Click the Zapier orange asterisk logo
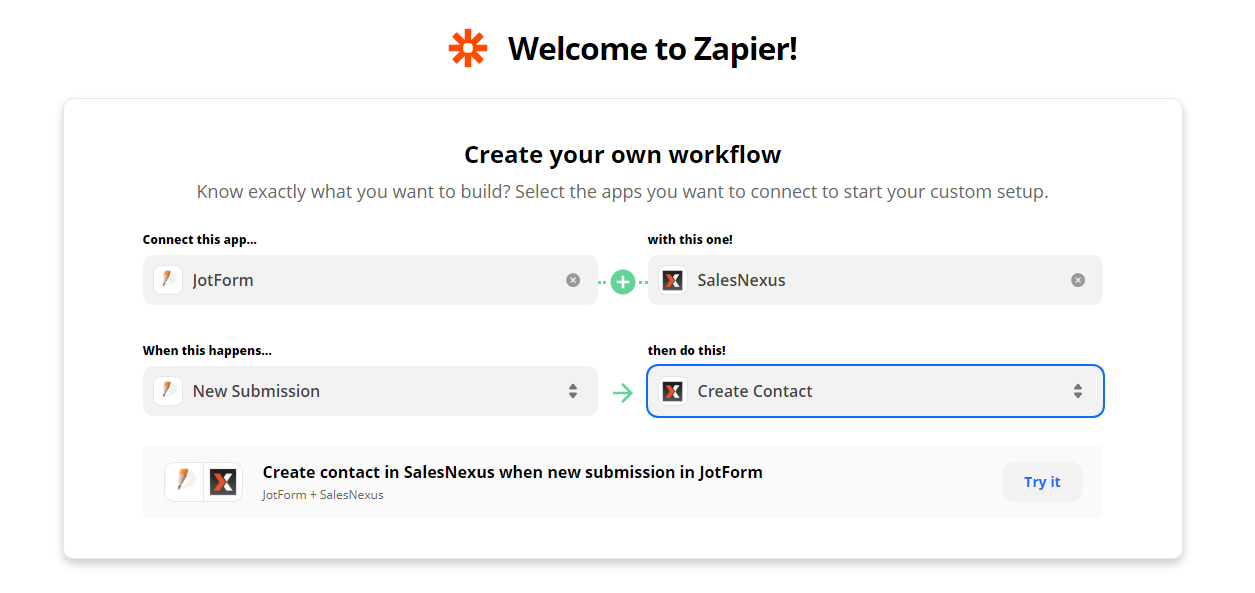1255x593 pixels. click(x=467, y=48)
